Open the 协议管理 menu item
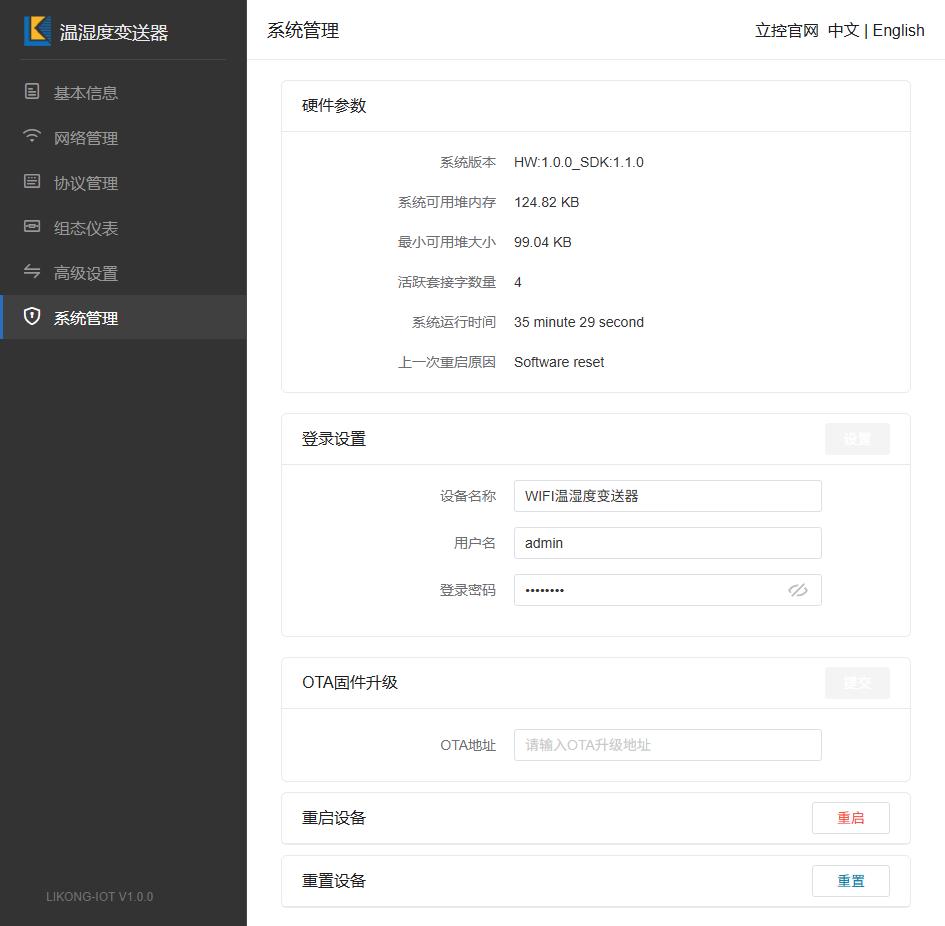 (123, 183)
